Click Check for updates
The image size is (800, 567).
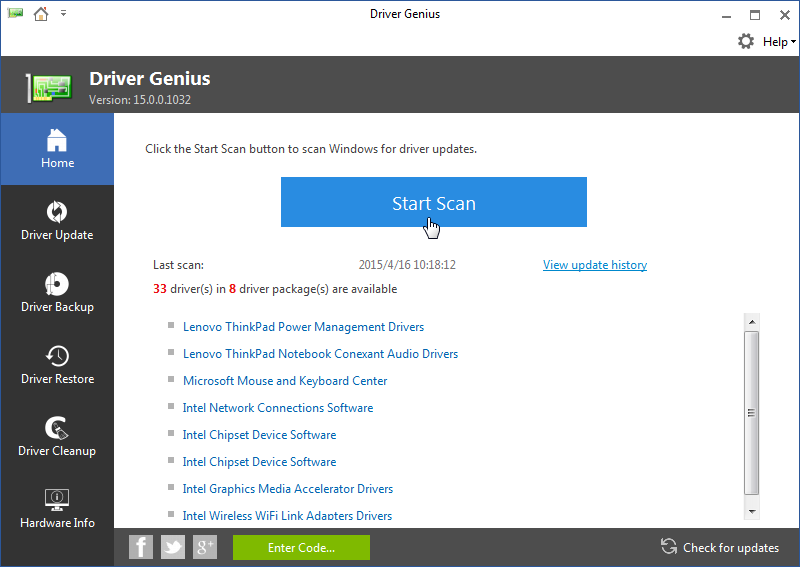coord(720,548)
